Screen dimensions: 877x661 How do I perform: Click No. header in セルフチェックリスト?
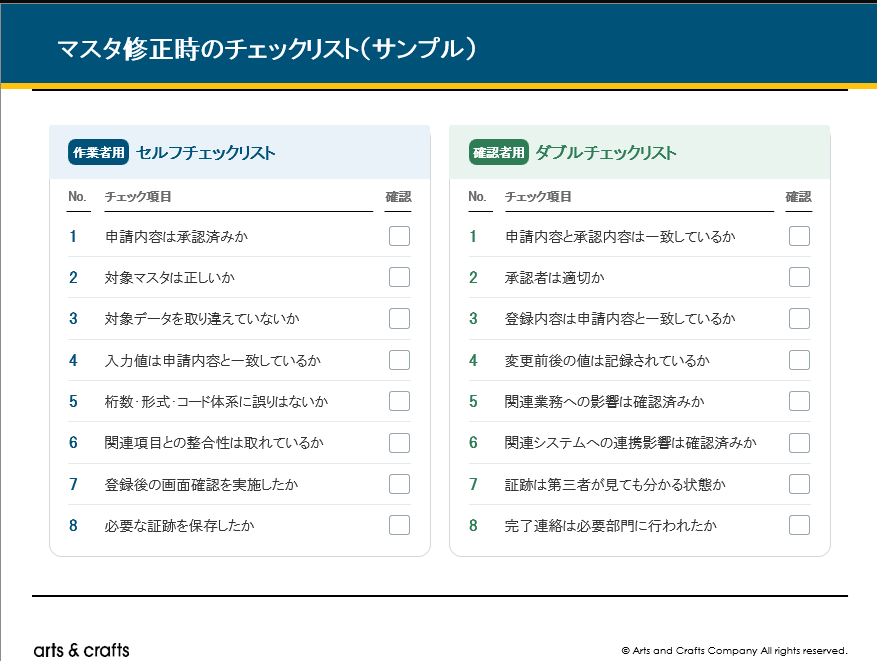click(x=77, y=197)
